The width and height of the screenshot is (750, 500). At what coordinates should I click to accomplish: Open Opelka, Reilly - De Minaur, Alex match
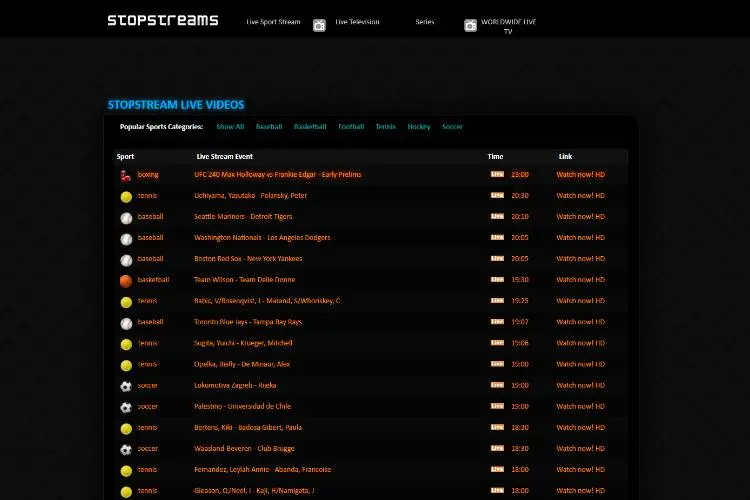coord(242,364)
